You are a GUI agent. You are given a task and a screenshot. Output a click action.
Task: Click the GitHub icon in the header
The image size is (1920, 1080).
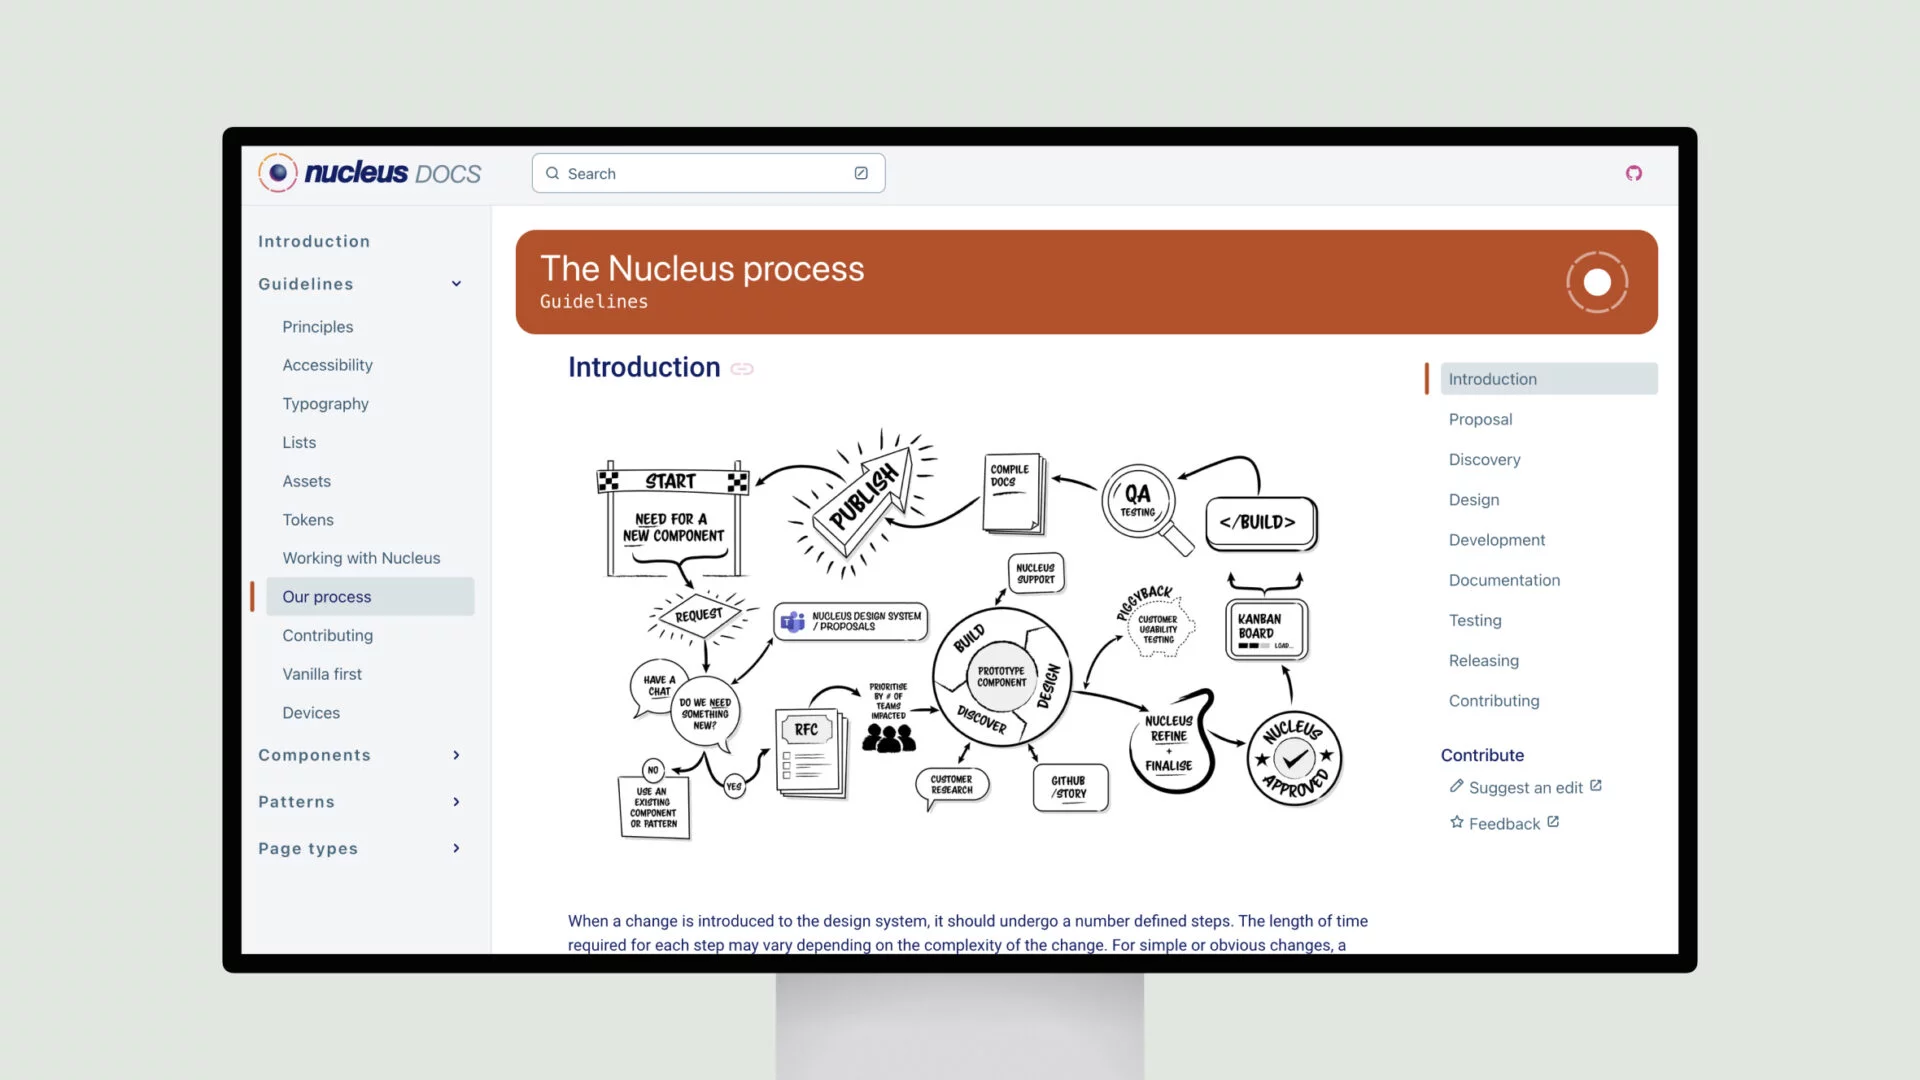coord(1634,173)
